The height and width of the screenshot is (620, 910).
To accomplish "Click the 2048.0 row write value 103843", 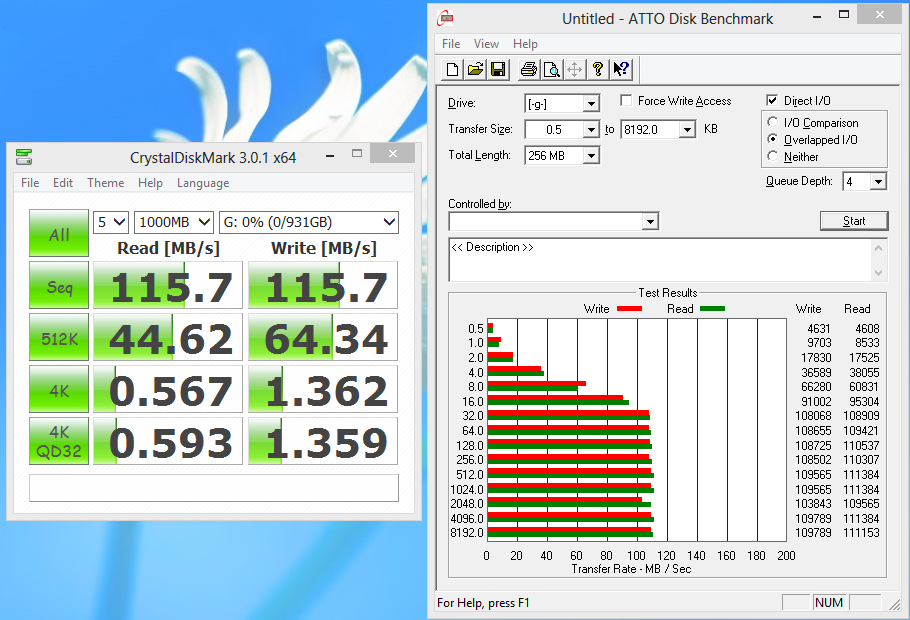I will (x=813, y=504).
